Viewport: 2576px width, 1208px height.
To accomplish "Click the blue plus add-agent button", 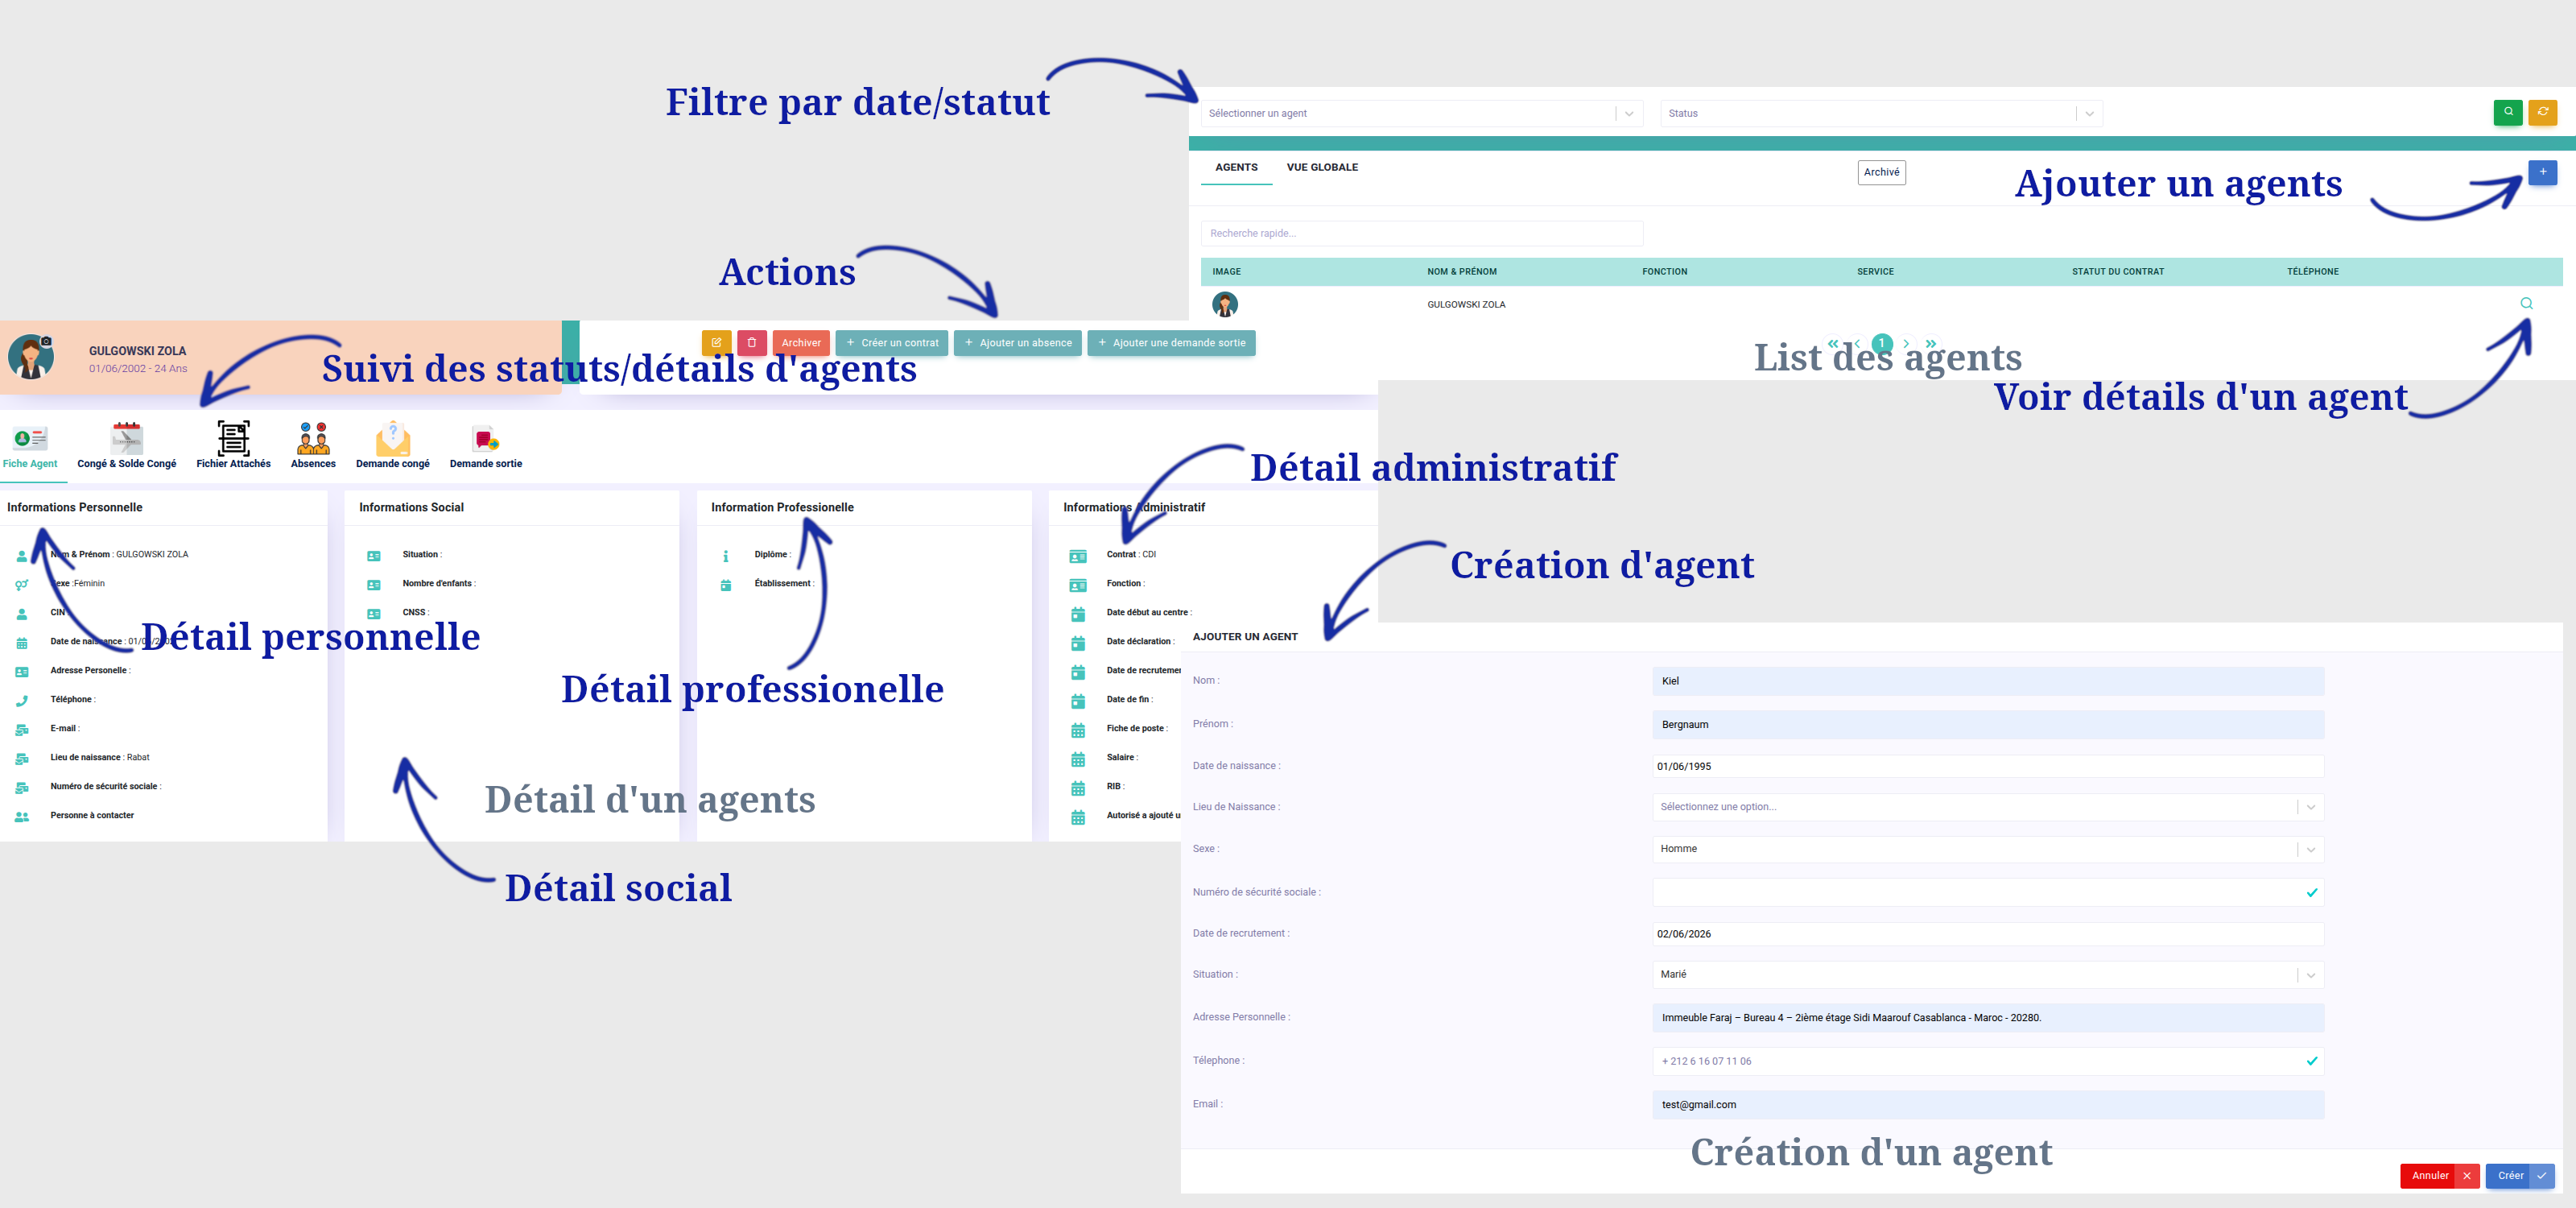I will coord(2542,172).
